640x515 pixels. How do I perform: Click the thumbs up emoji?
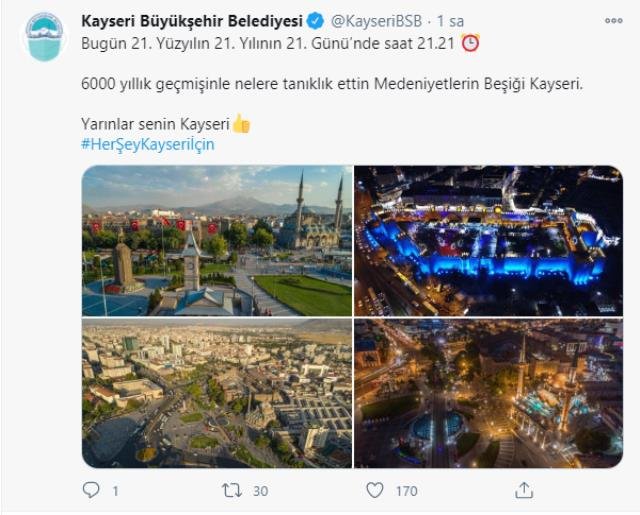pos(241,124)
